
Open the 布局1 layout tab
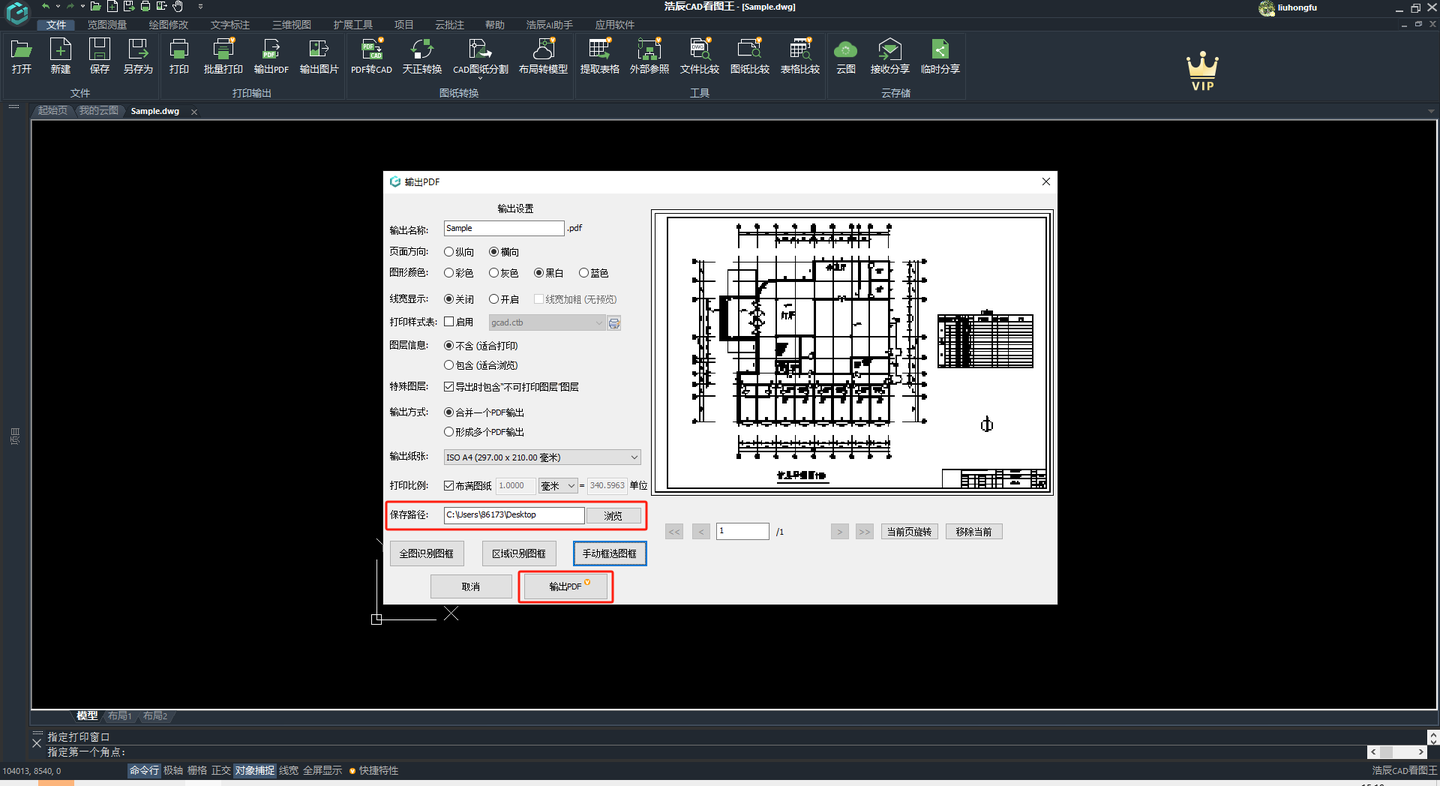point(119,716)
